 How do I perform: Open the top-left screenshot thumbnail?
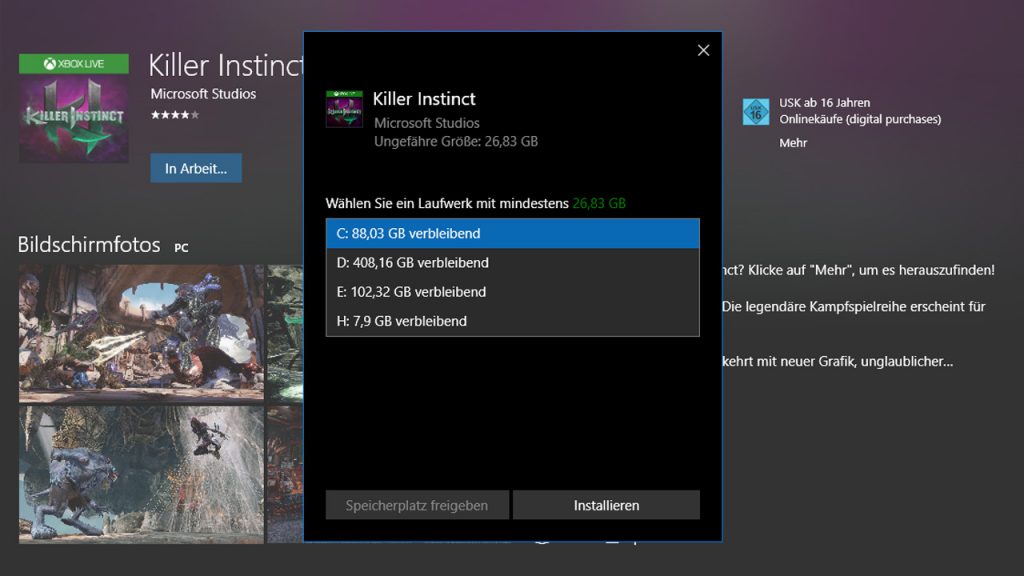[x=141, y=333]
